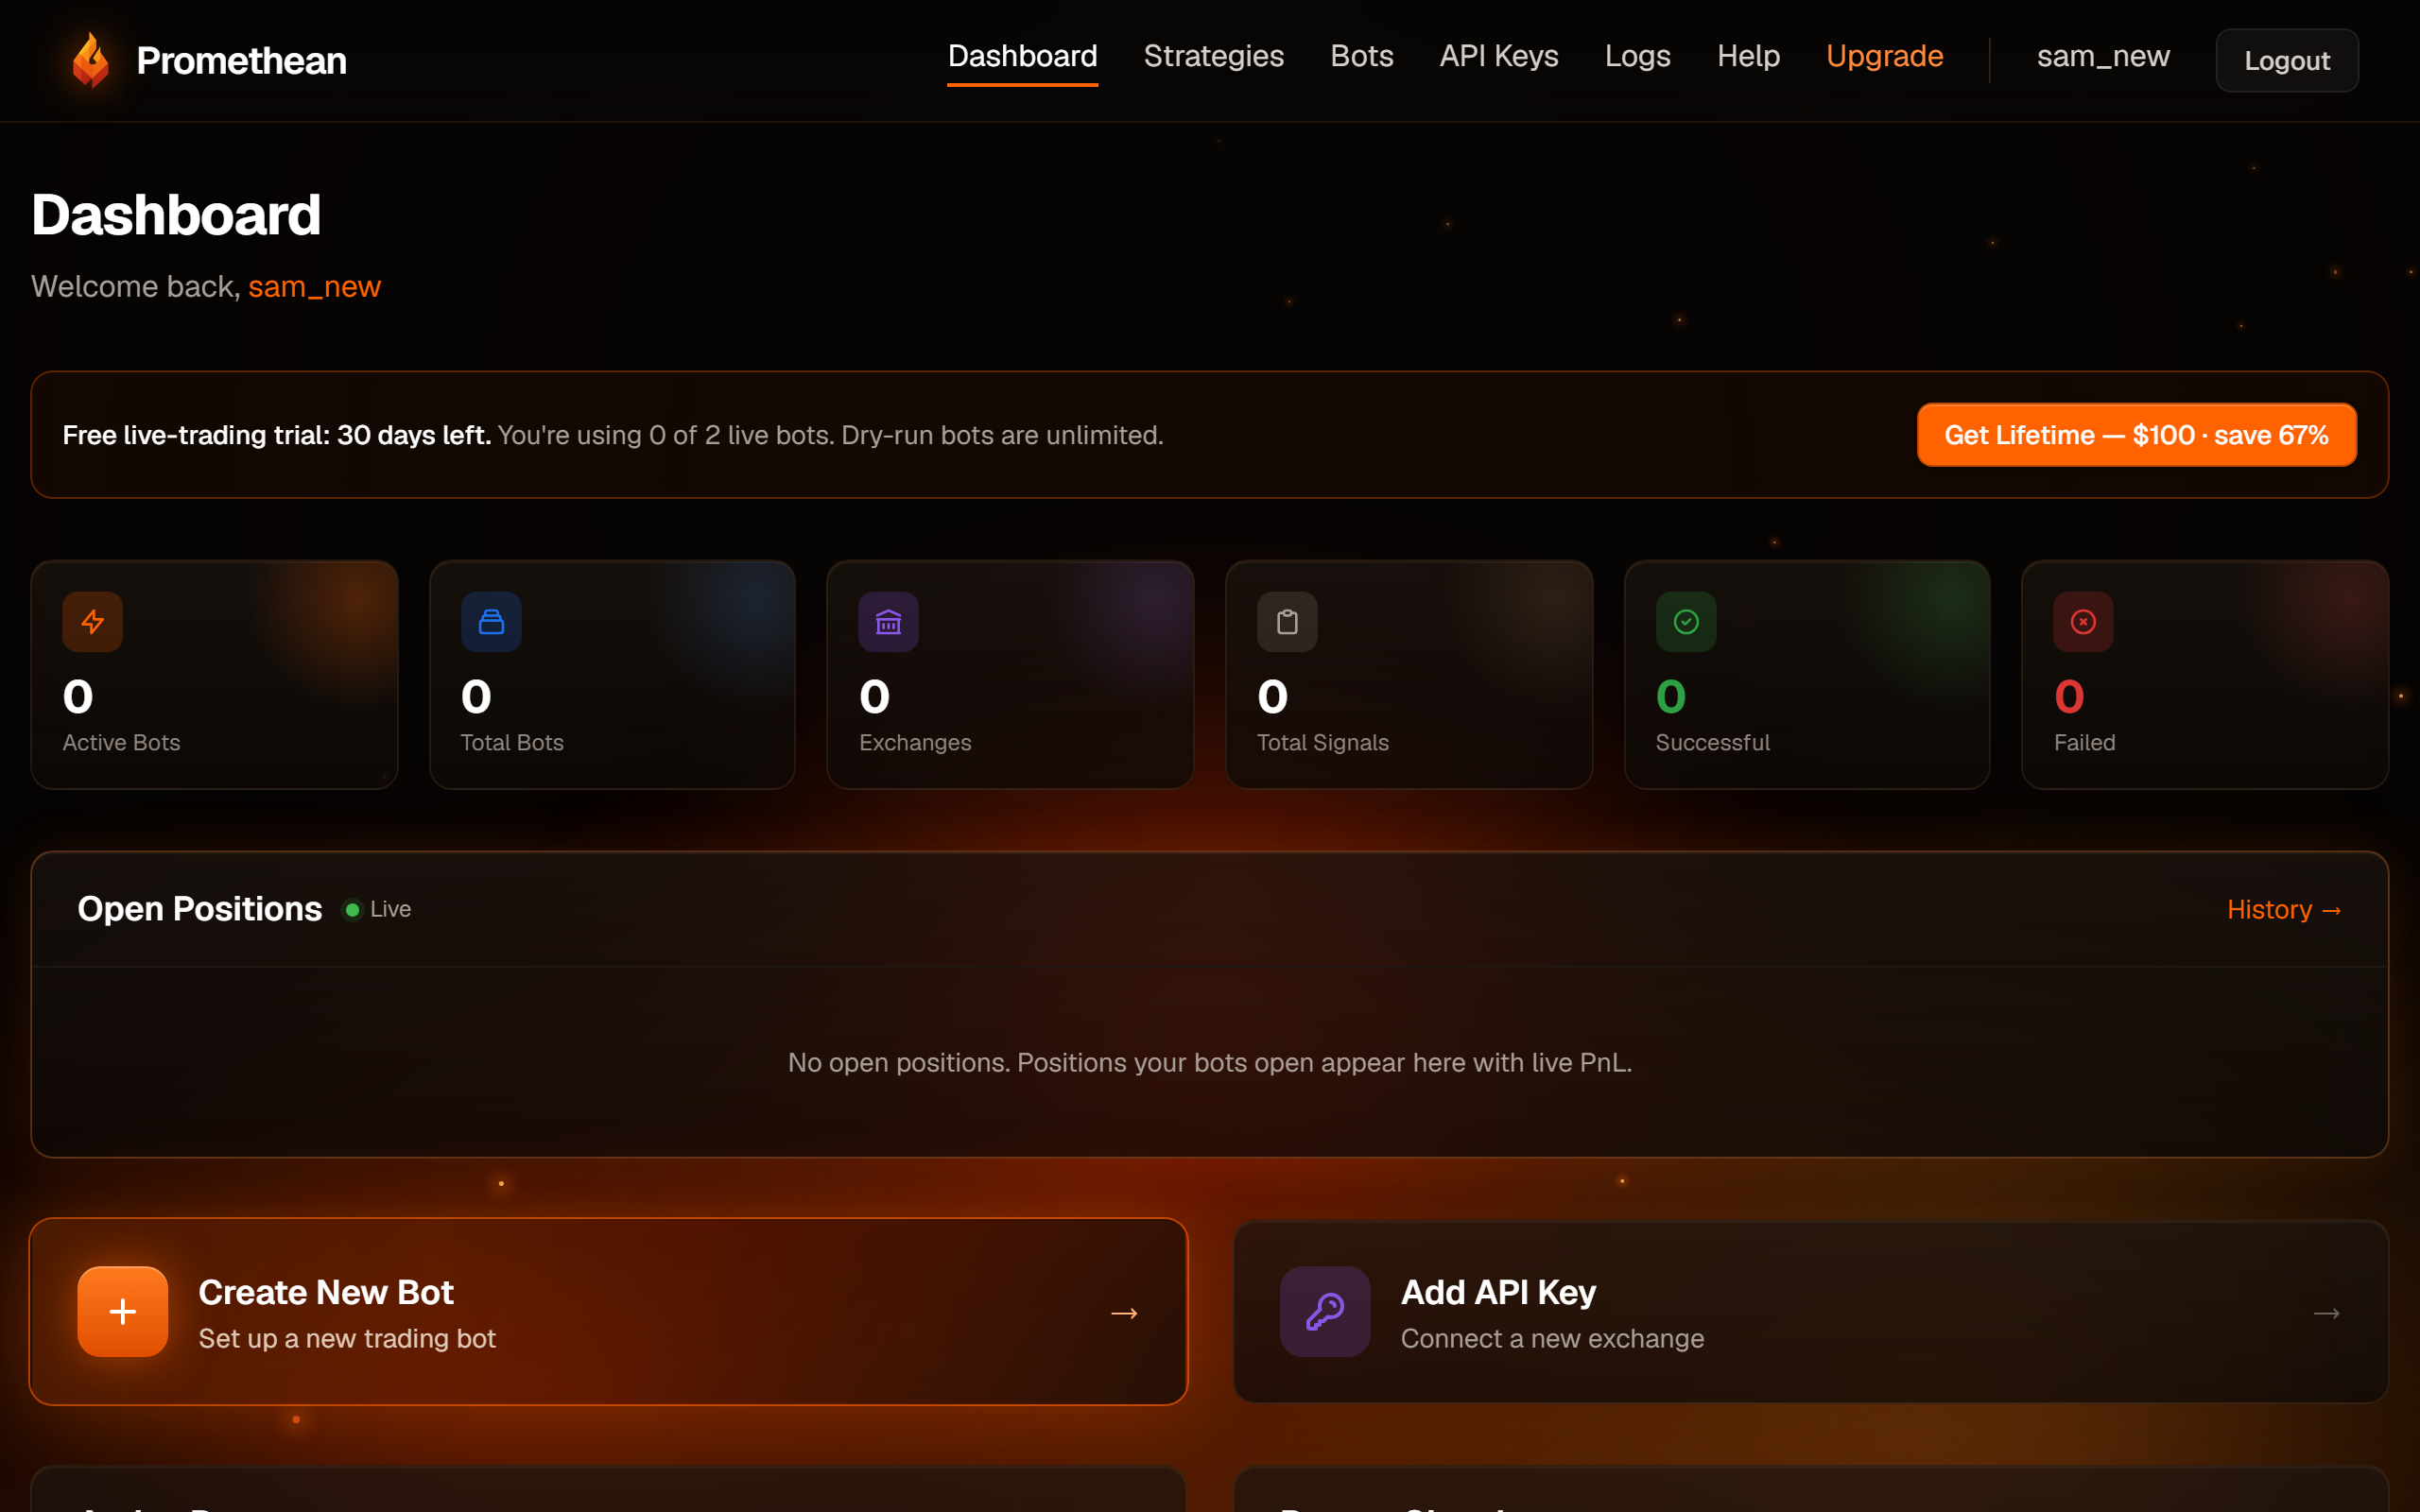Click the arrow on Create New Bot card

[1124, 1313]
